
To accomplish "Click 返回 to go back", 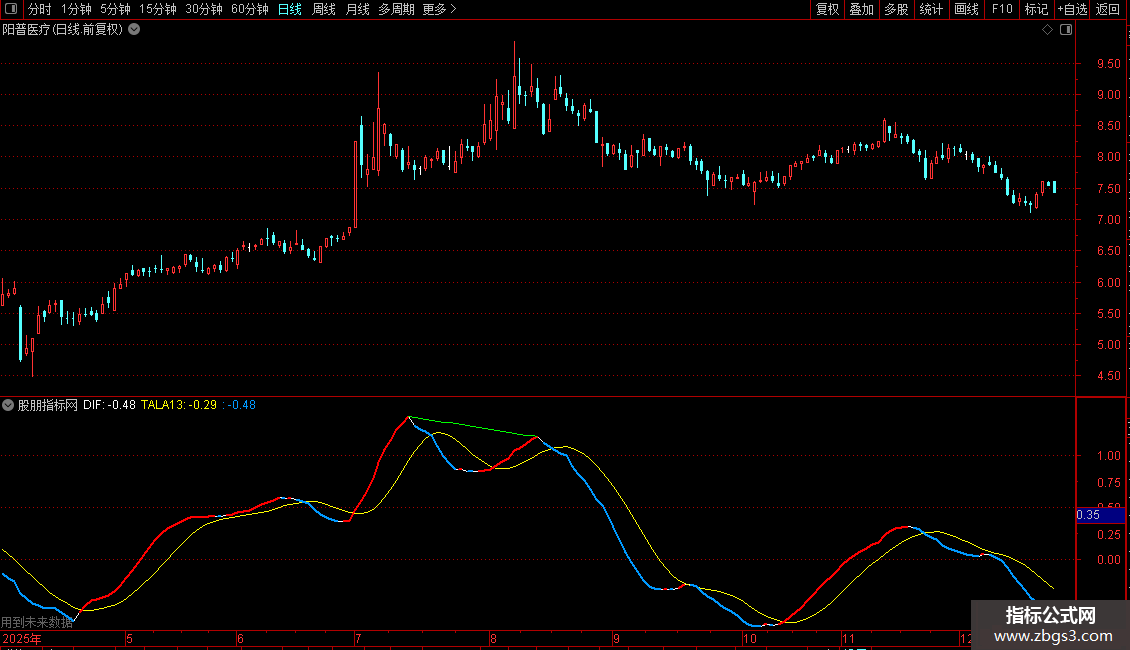I will pos(1108,9).
